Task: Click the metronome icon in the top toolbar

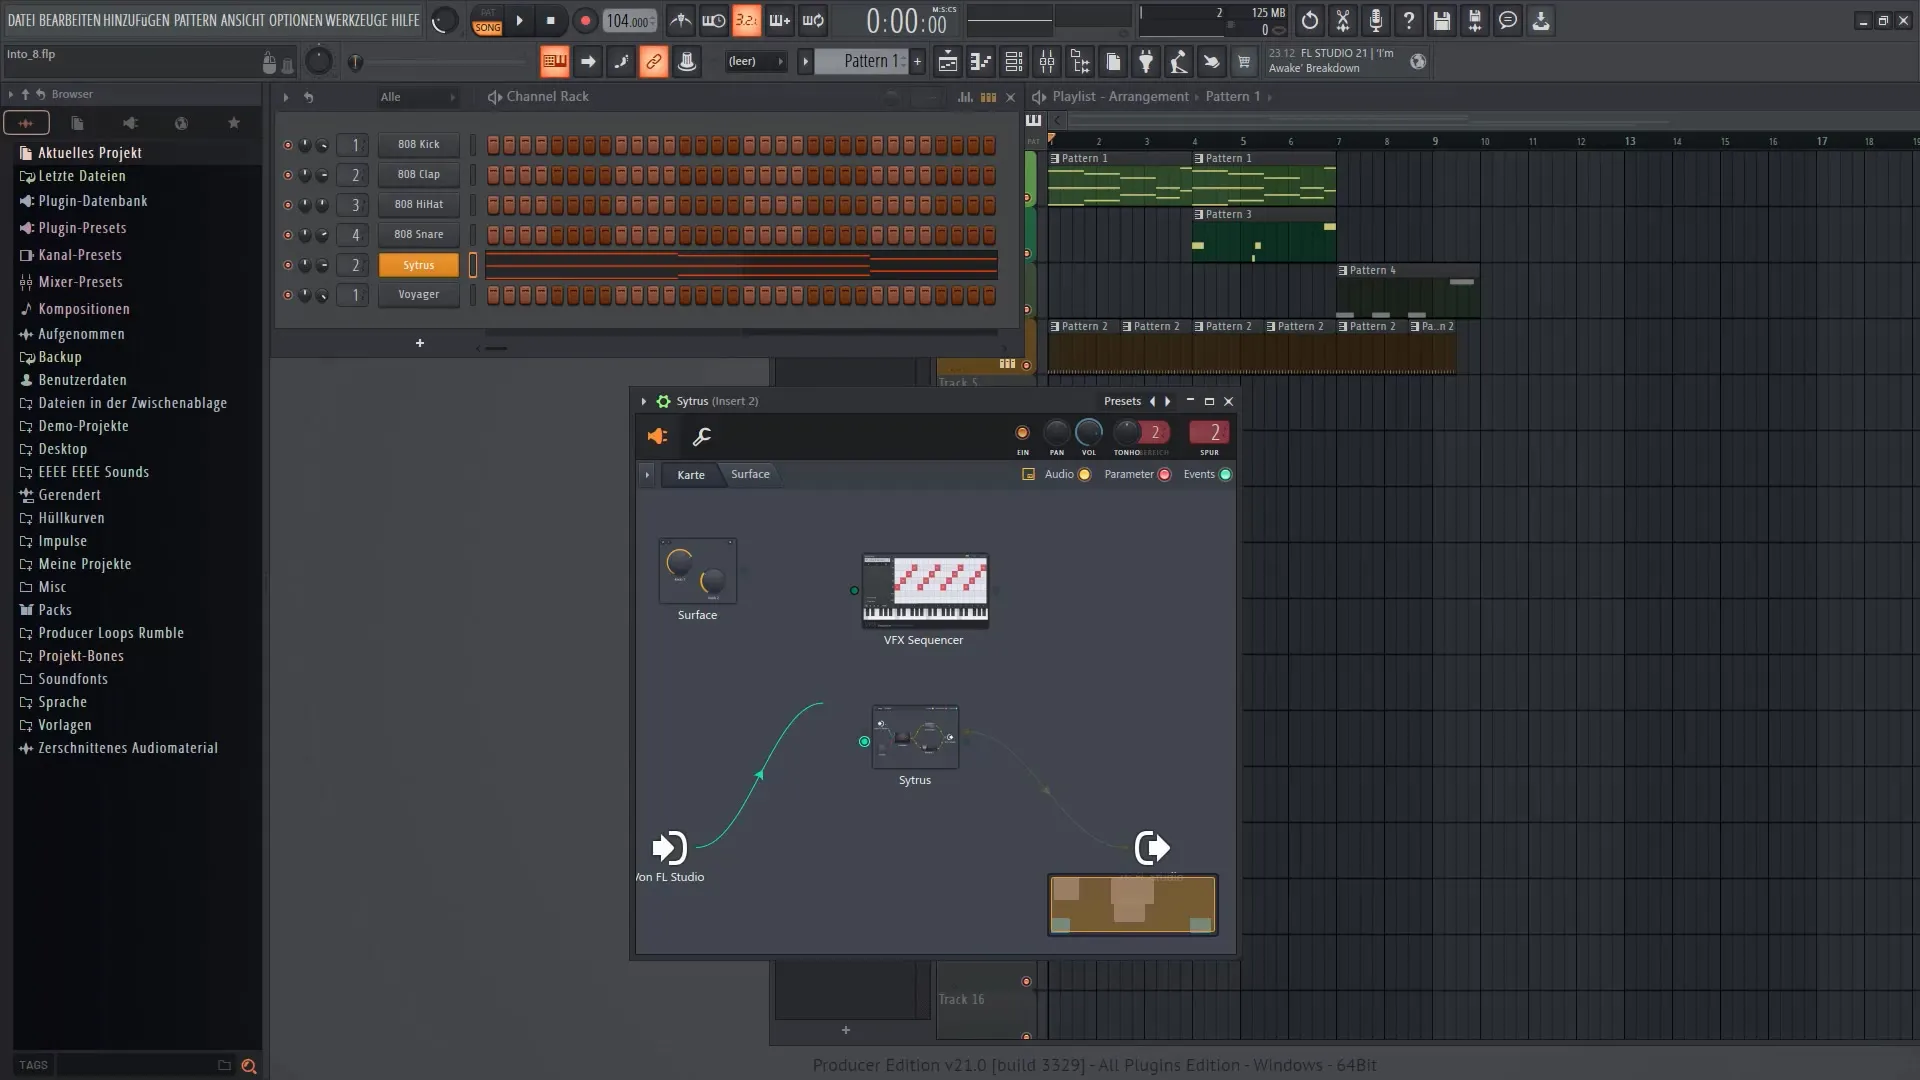Action: (680, 20)
